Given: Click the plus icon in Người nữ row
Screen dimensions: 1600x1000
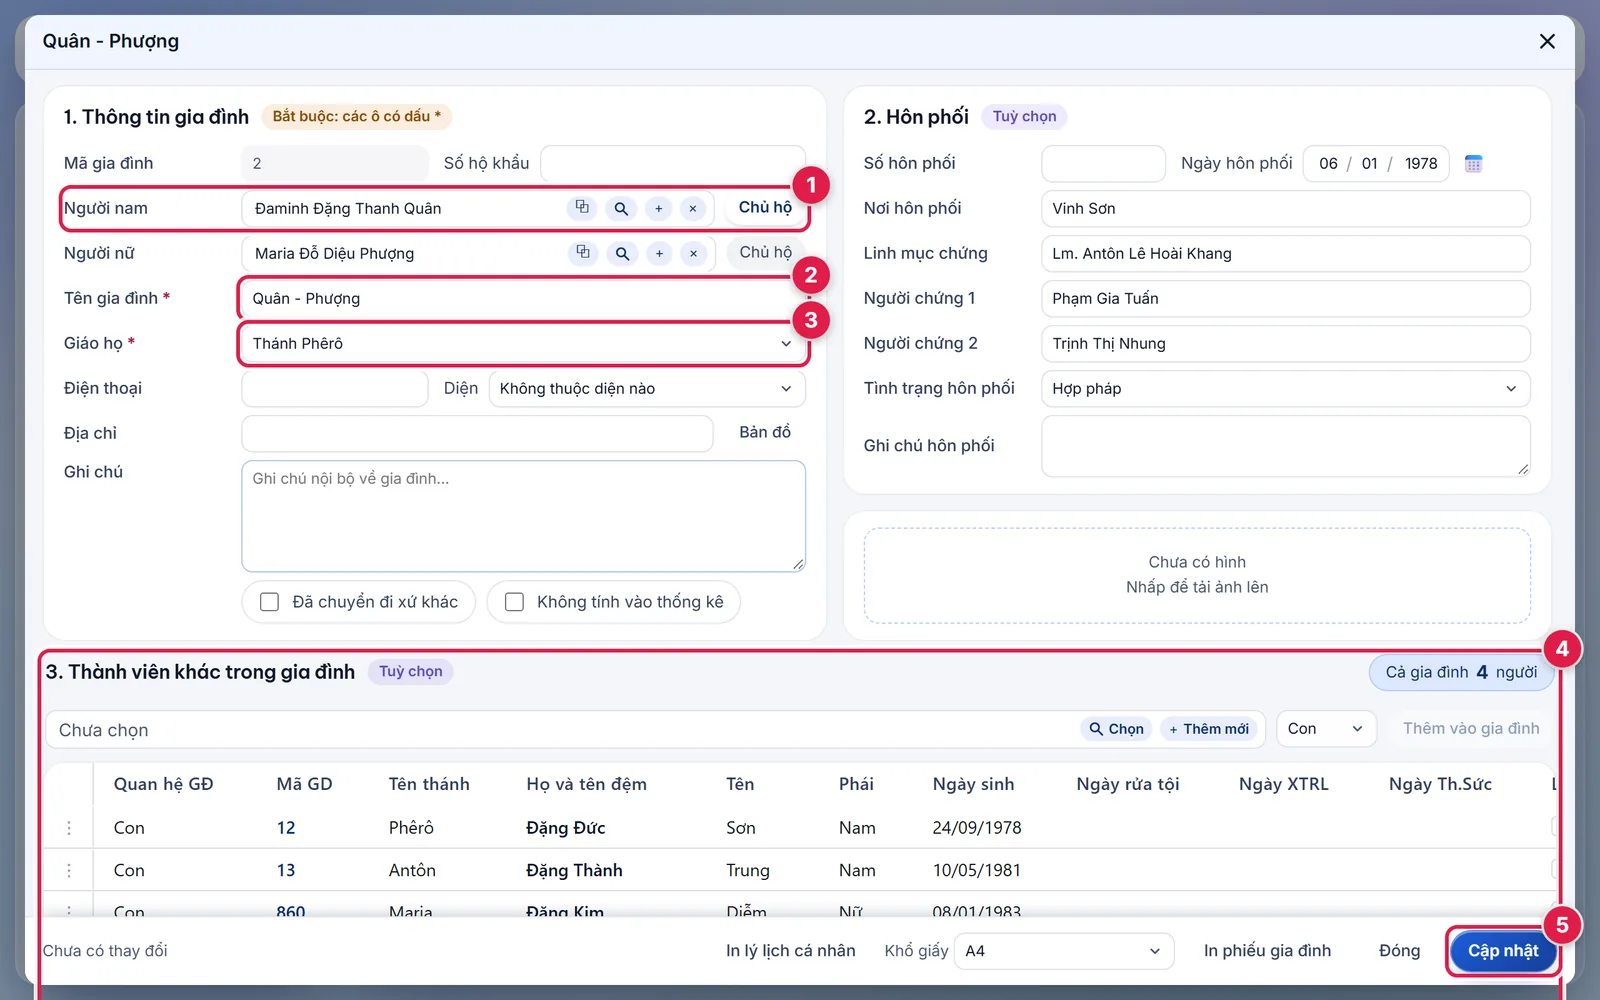Looking at the screenshot, I should click(659, 253).
